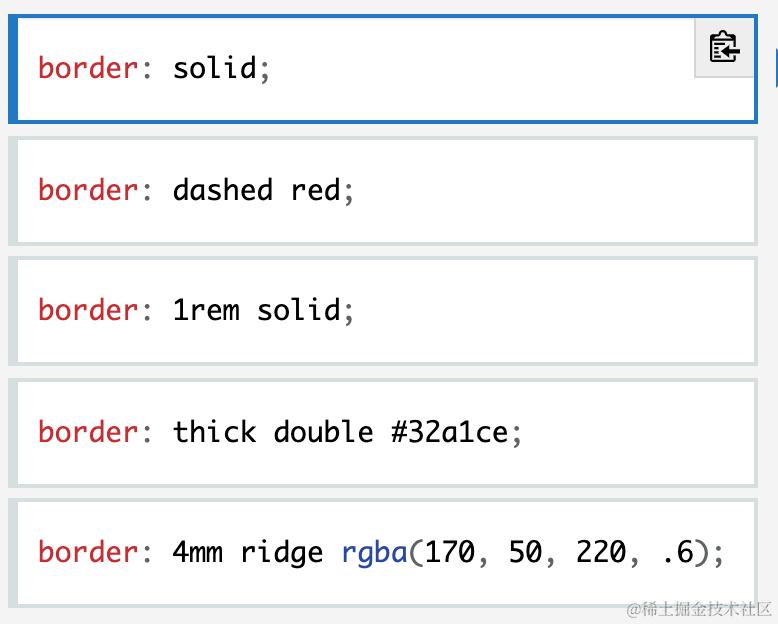This screenshot has width=778, height=624.
Task: Select the thick double #32a1ce example
Action: (383, 433)
